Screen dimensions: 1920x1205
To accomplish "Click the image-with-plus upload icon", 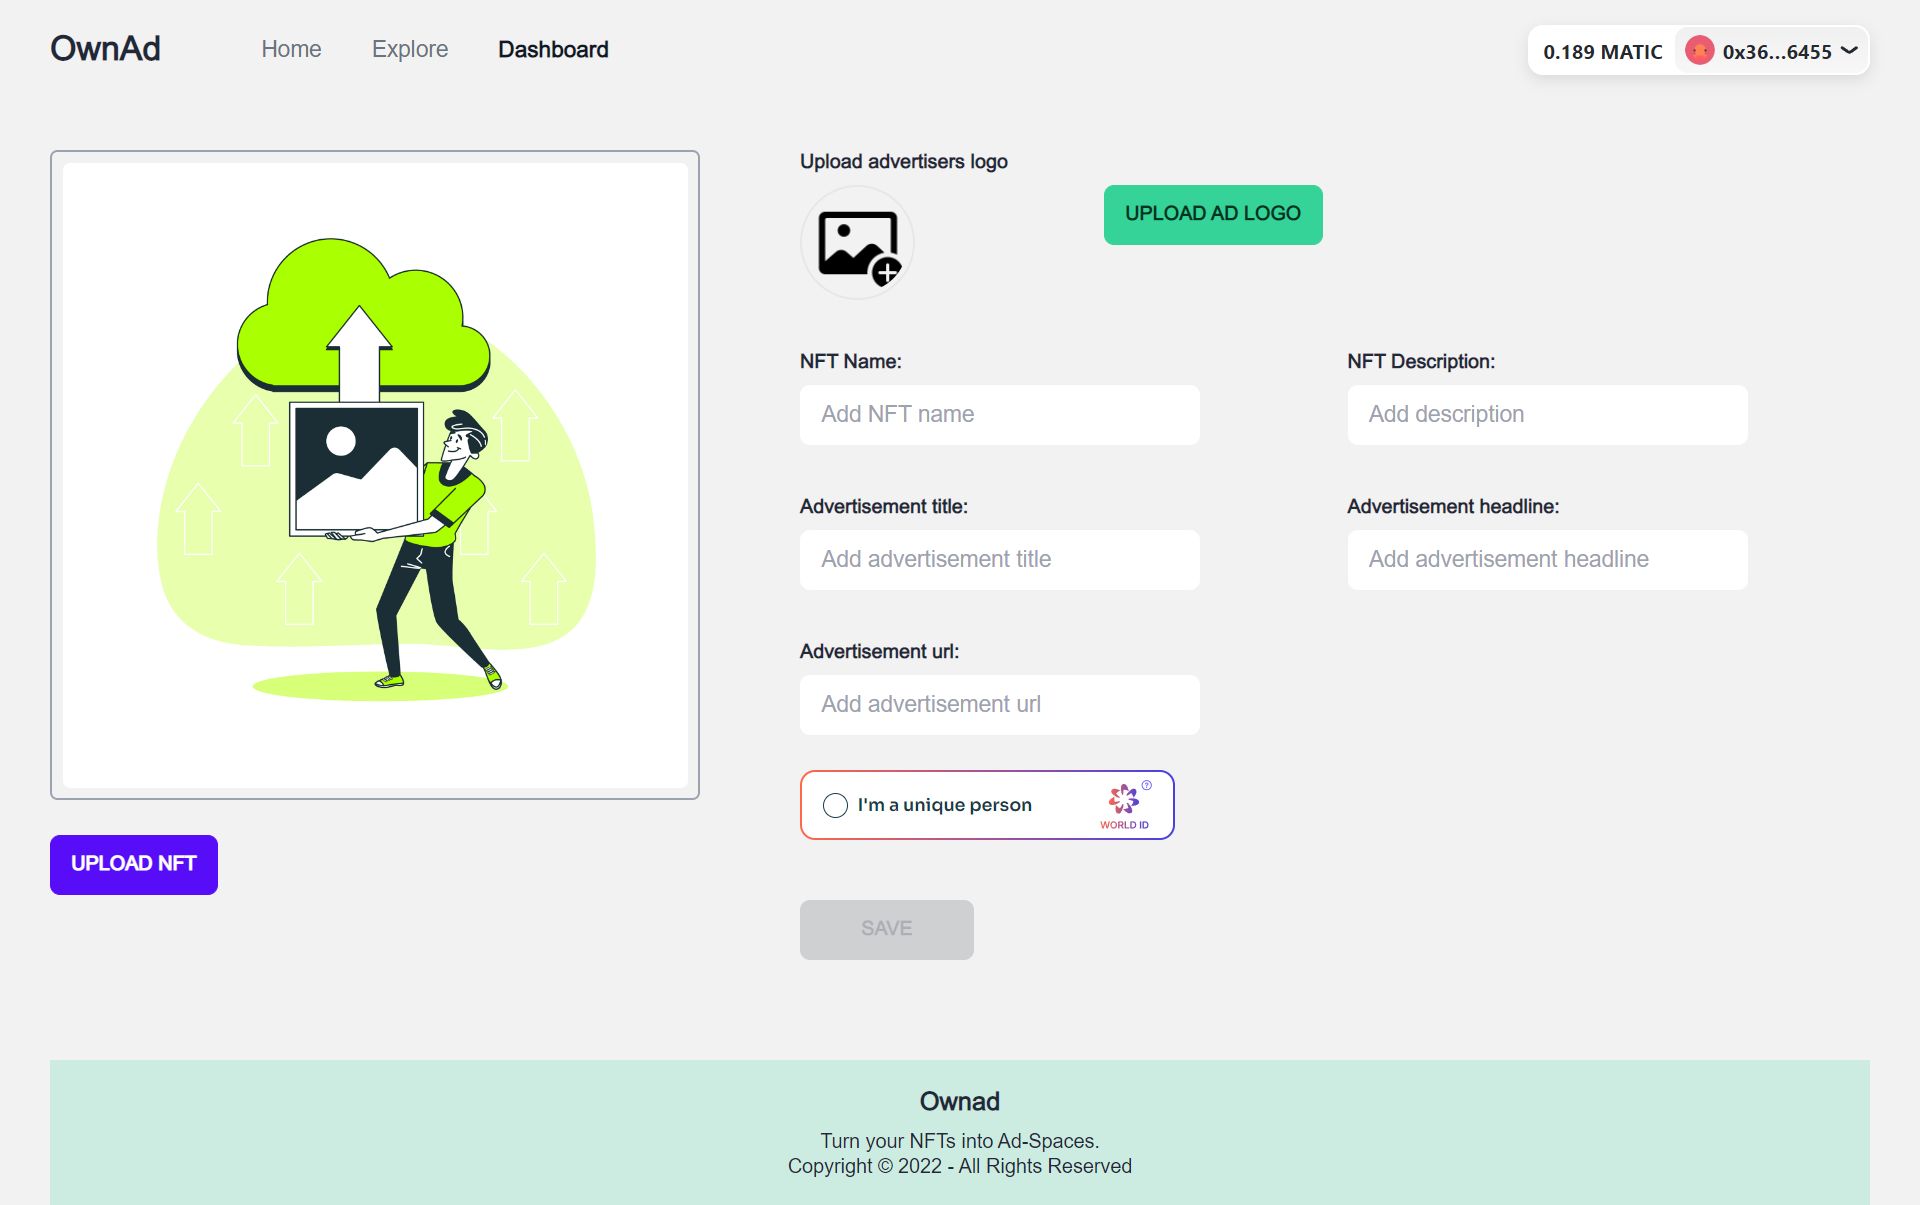I will tap(857, 244).
